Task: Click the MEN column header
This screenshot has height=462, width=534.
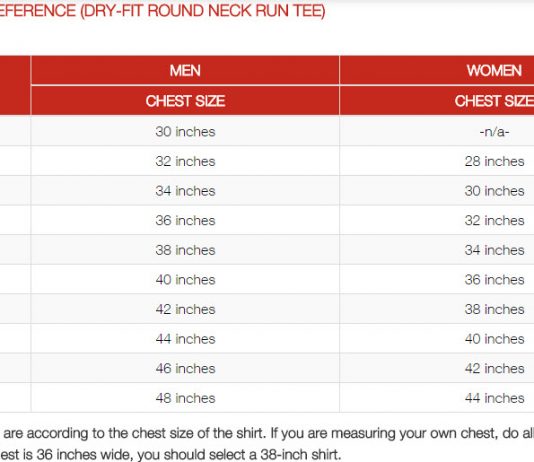Action: point(185,71)
